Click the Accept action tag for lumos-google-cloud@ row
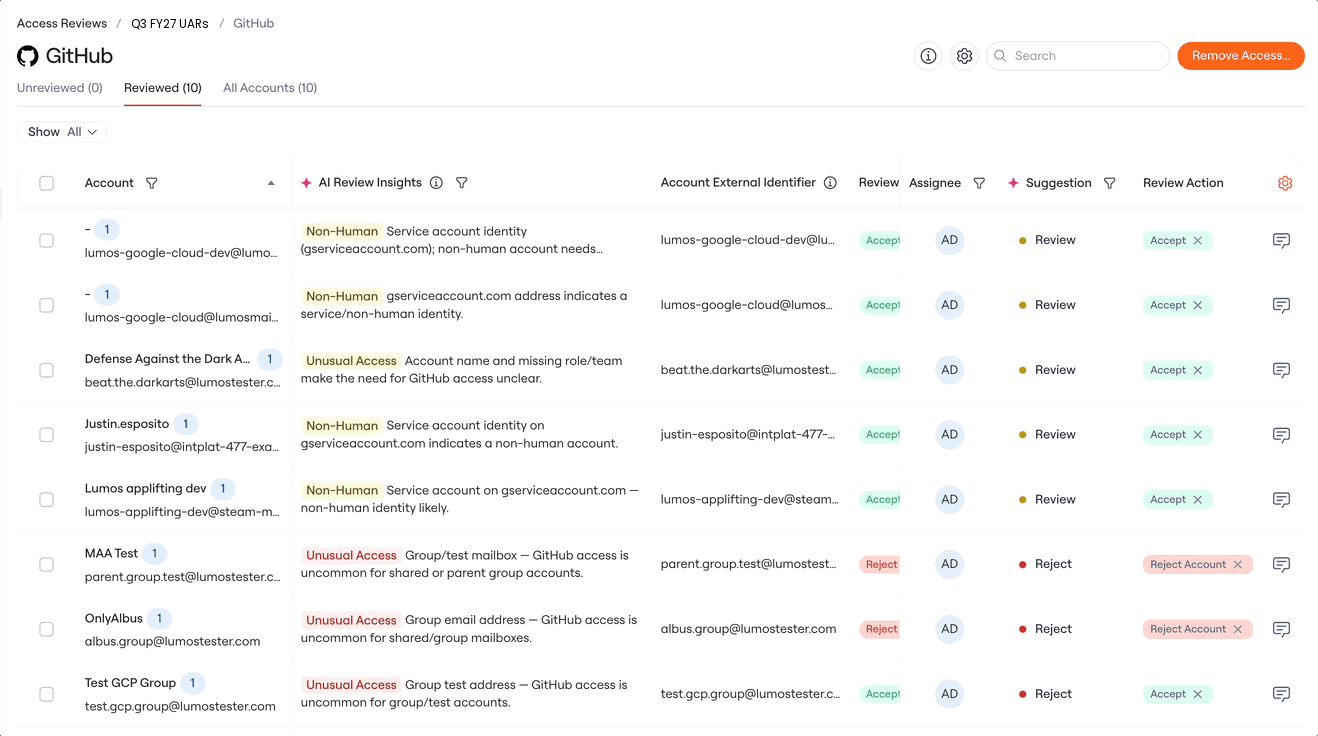Screen dimensions: 1318x736 pyautogui.click(x=1178, y=305)
